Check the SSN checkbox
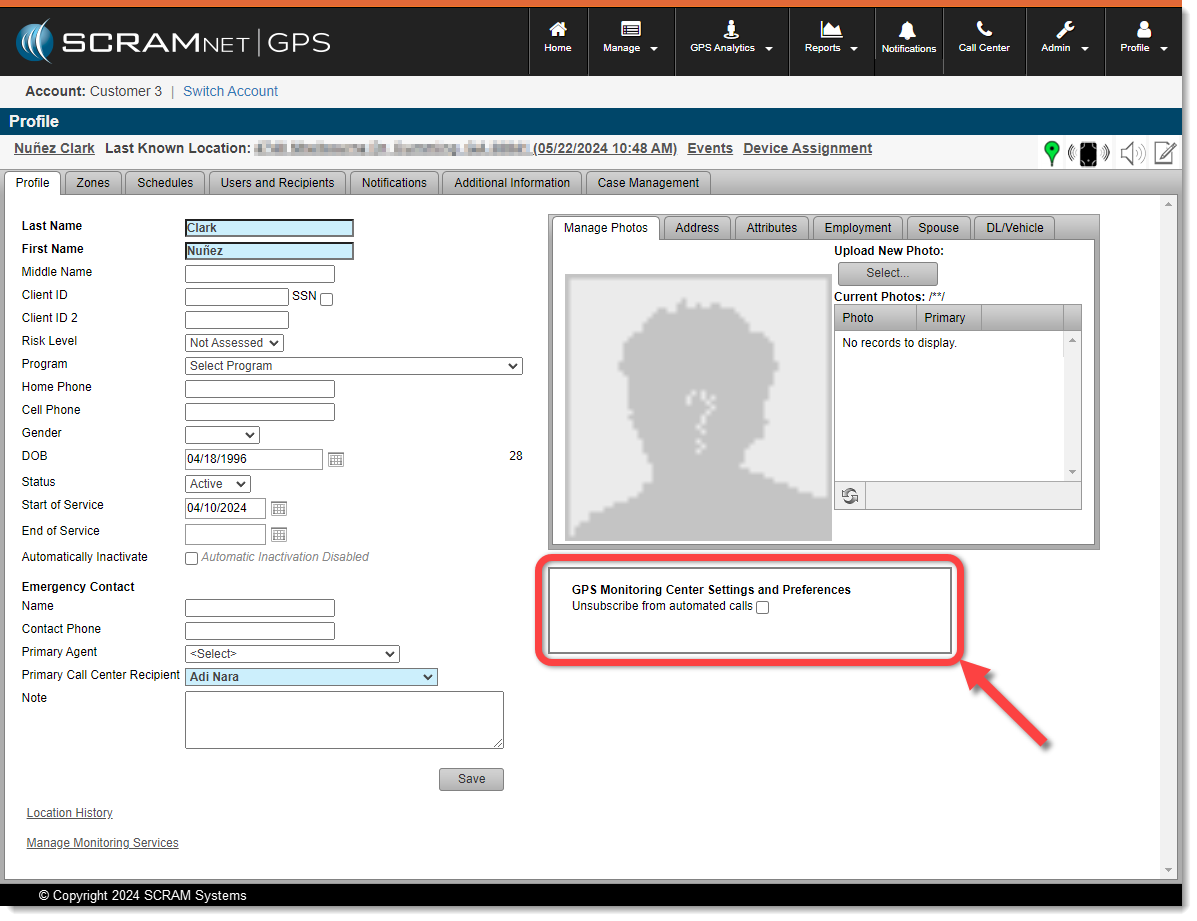Screen dimensions: 1197x921 tap(326, 299)
